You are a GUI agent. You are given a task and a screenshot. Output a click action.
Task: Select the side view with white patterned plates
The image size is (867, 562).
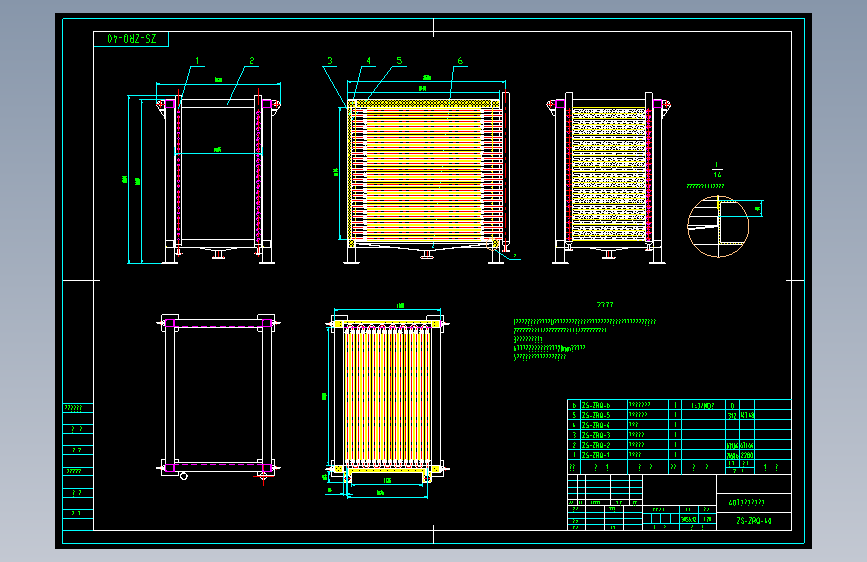pos(608,178)
